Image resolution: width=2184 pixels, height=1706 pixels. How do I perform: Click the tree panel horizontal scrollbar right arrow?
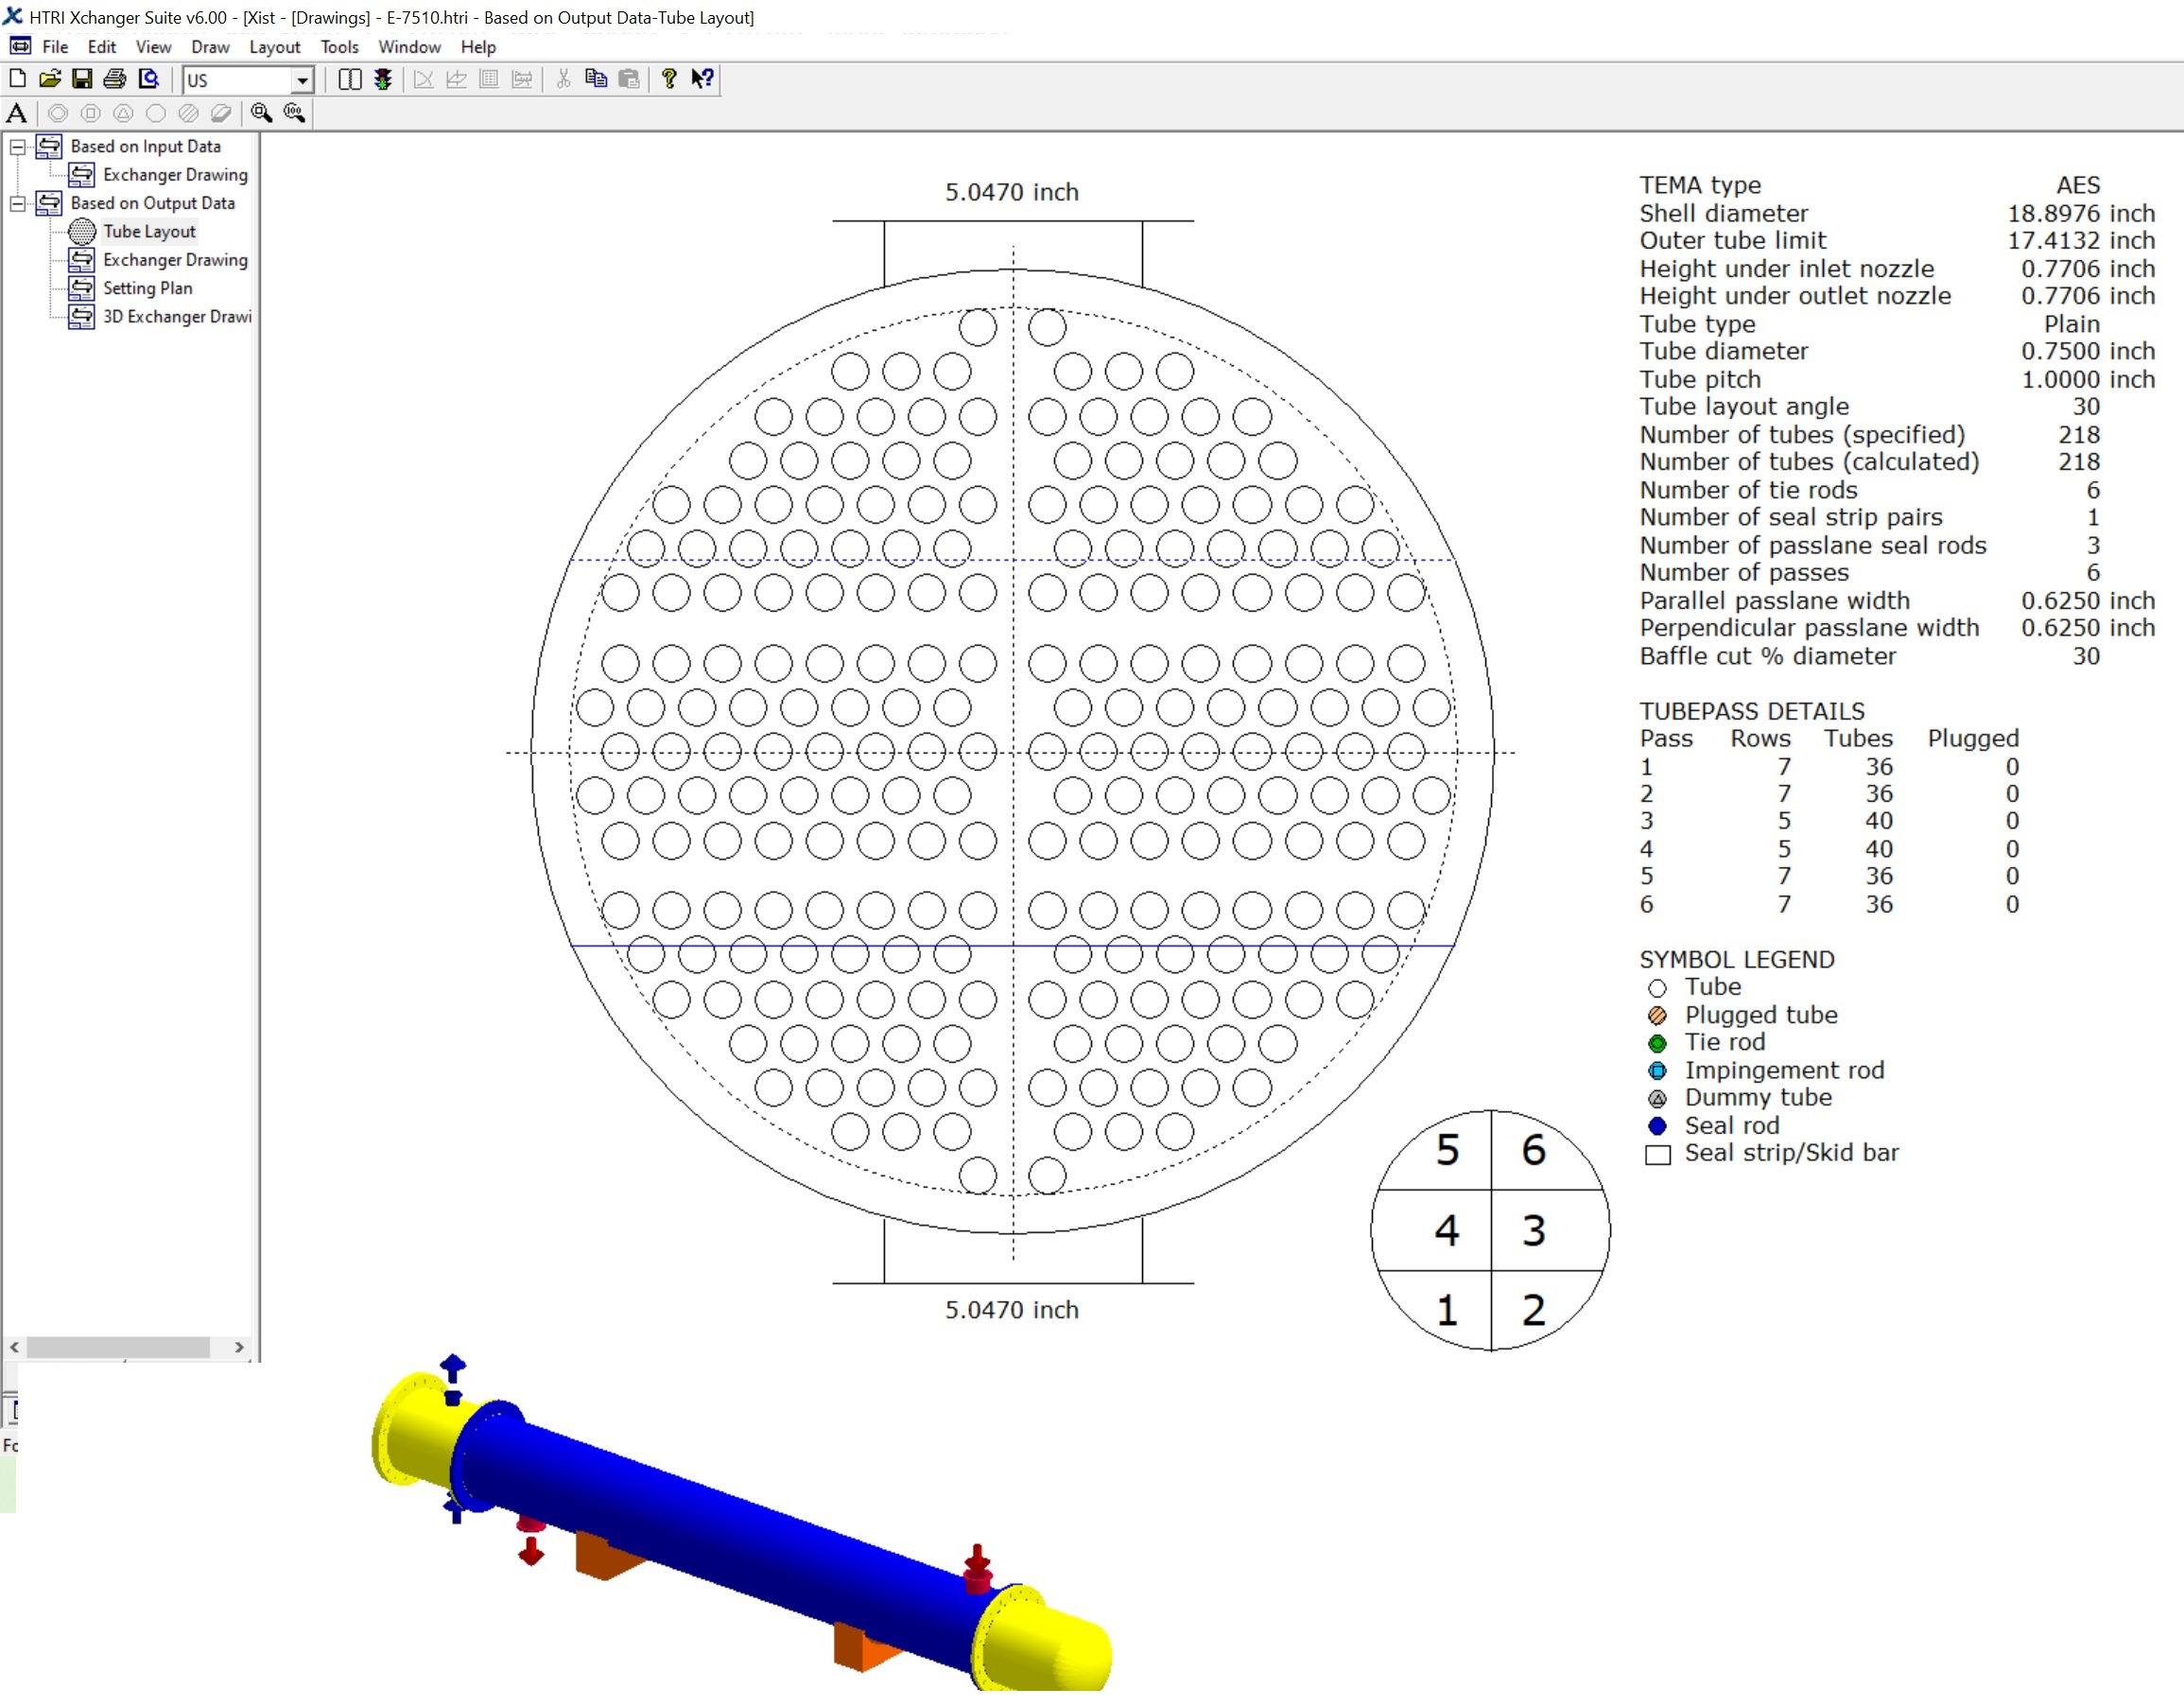coord(239,1347)
